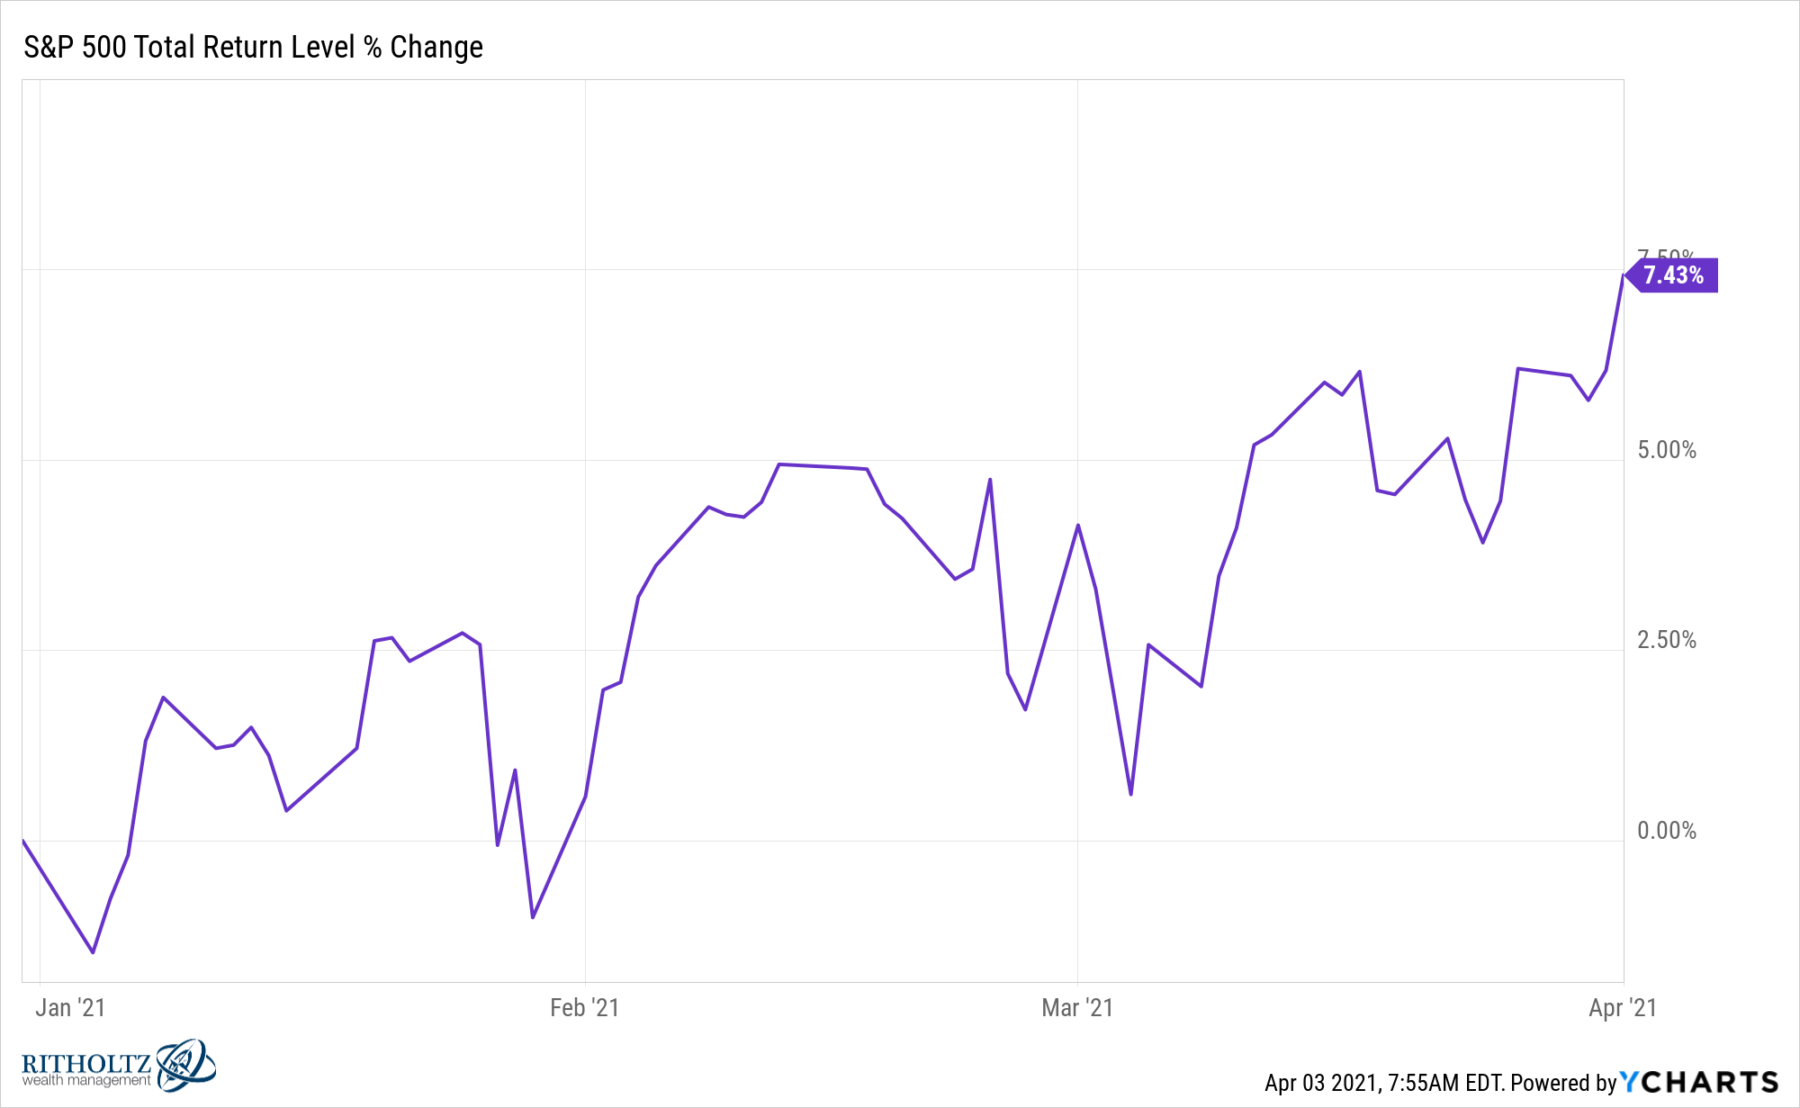
Task: Open the S&P 500 Total Return chart title
Action: (x=253, y=47)
